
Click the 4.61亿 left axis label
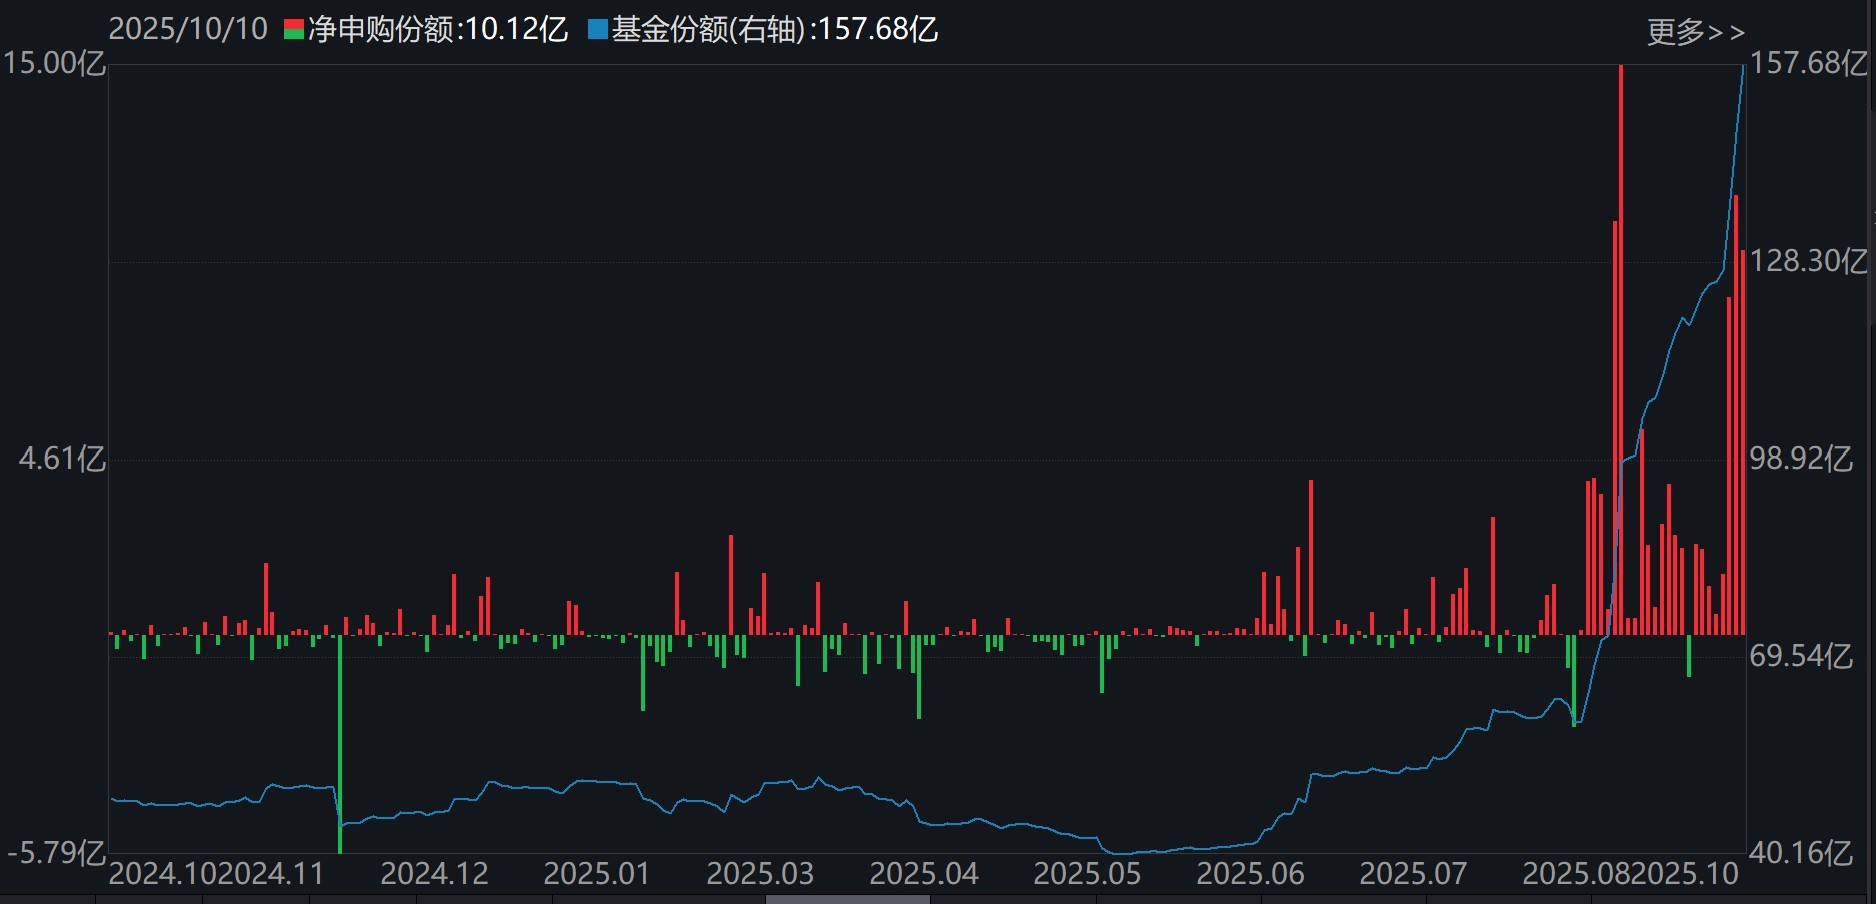coord(62,459)
